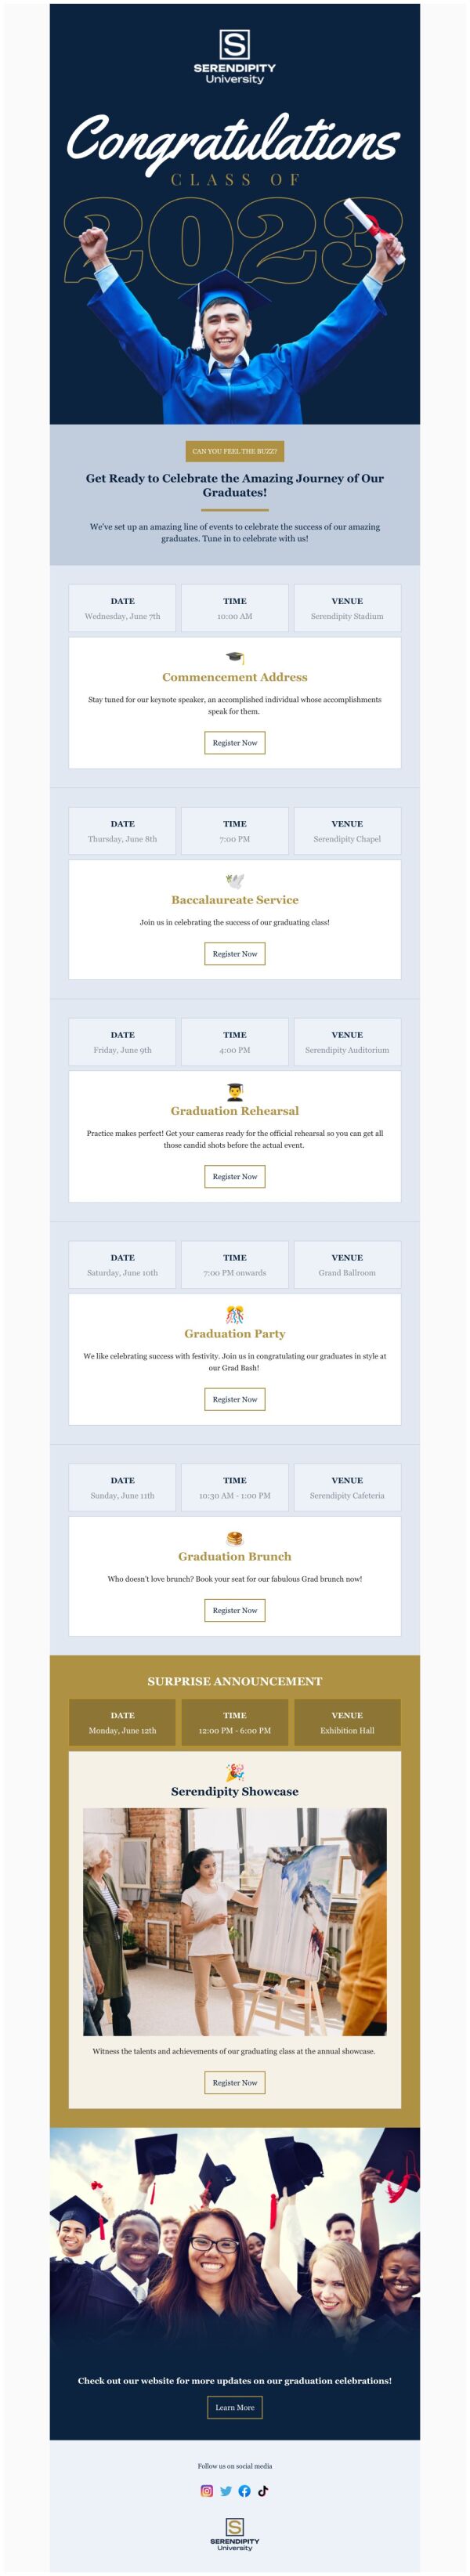Image resolution: width=470 pixels, height=2576 pixels.
Task: Click the graduate emoji above Graduation Rehearsal
Action: (x=235, y=1090)
